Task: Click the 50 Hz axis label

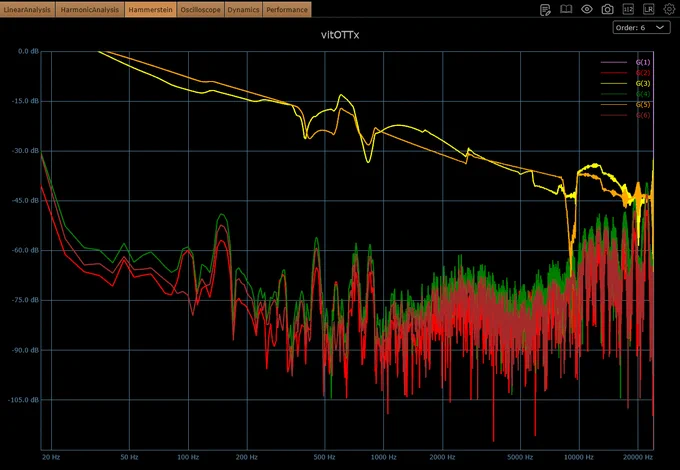Action: coord(129,457)
